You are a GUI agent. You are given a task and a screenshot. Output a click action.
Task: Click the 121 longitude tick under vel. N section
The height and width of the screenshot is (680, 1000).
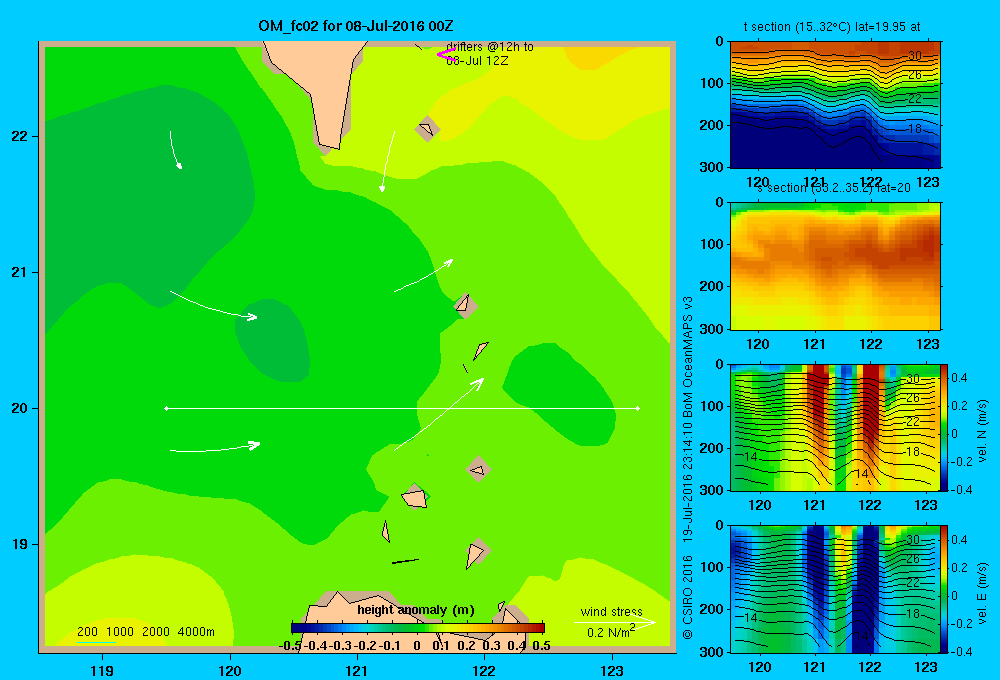click(x=814, y=505)
